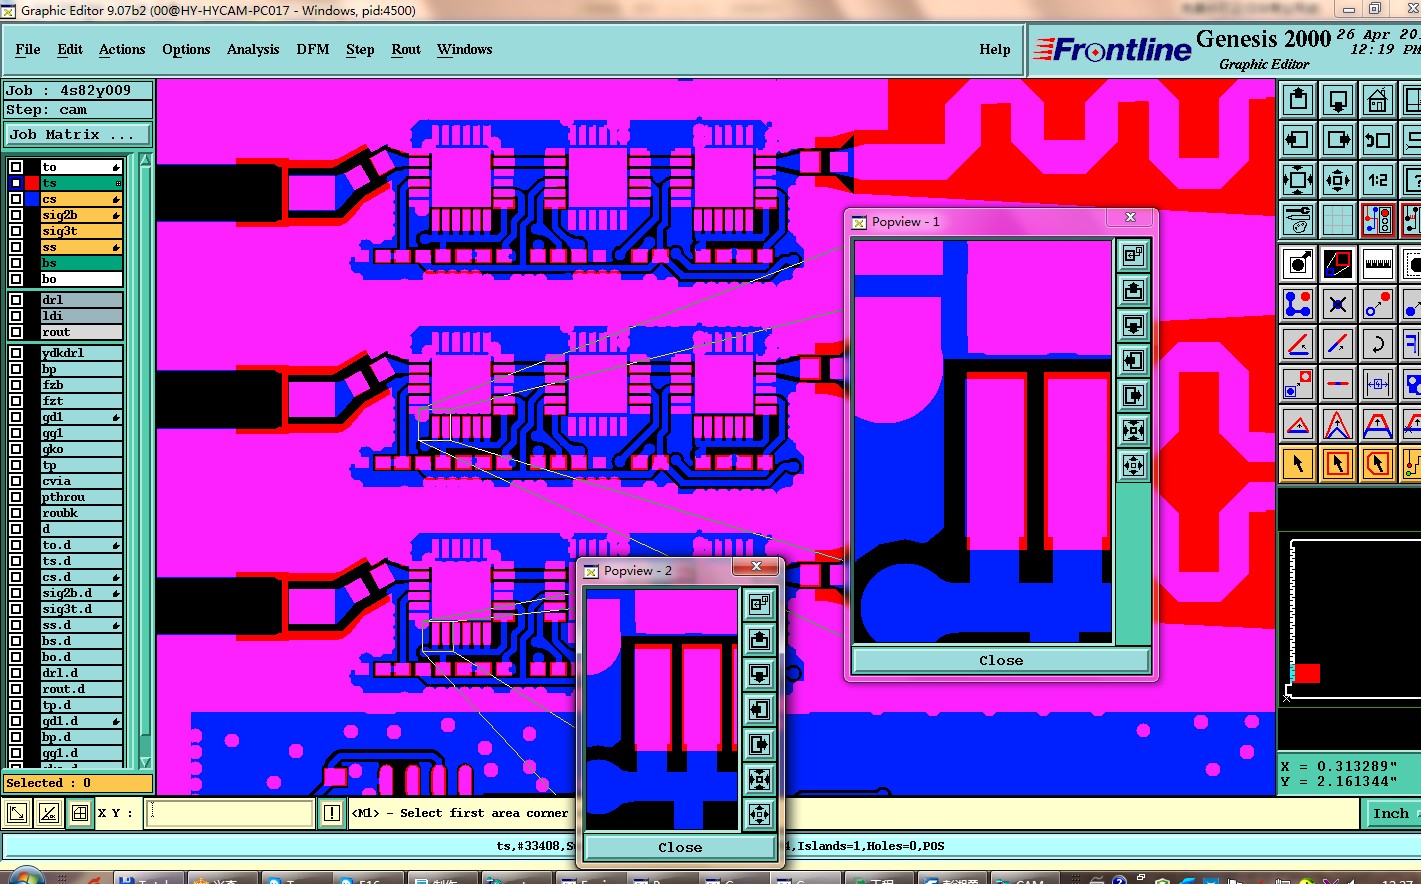Click Close in Popview - 2
The width and height of the screenshot is (1421, 884).
(x=680, y=847)
